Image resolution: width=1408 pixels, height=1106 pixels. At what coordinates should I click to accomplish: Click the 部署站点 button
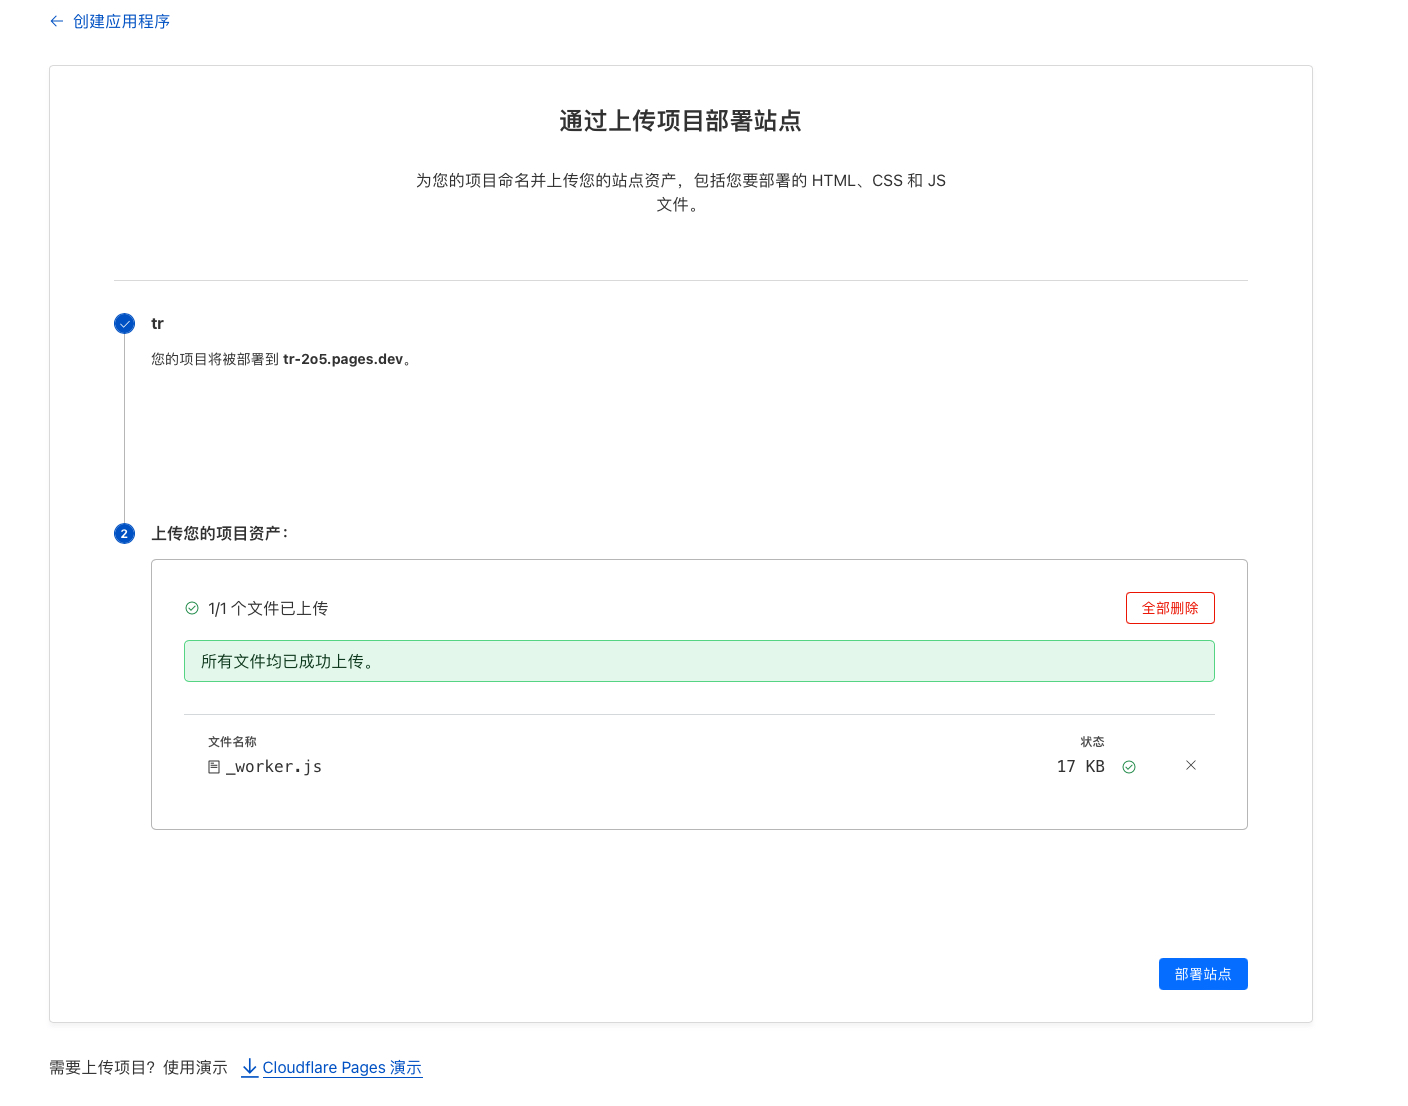coord(1203,974)
